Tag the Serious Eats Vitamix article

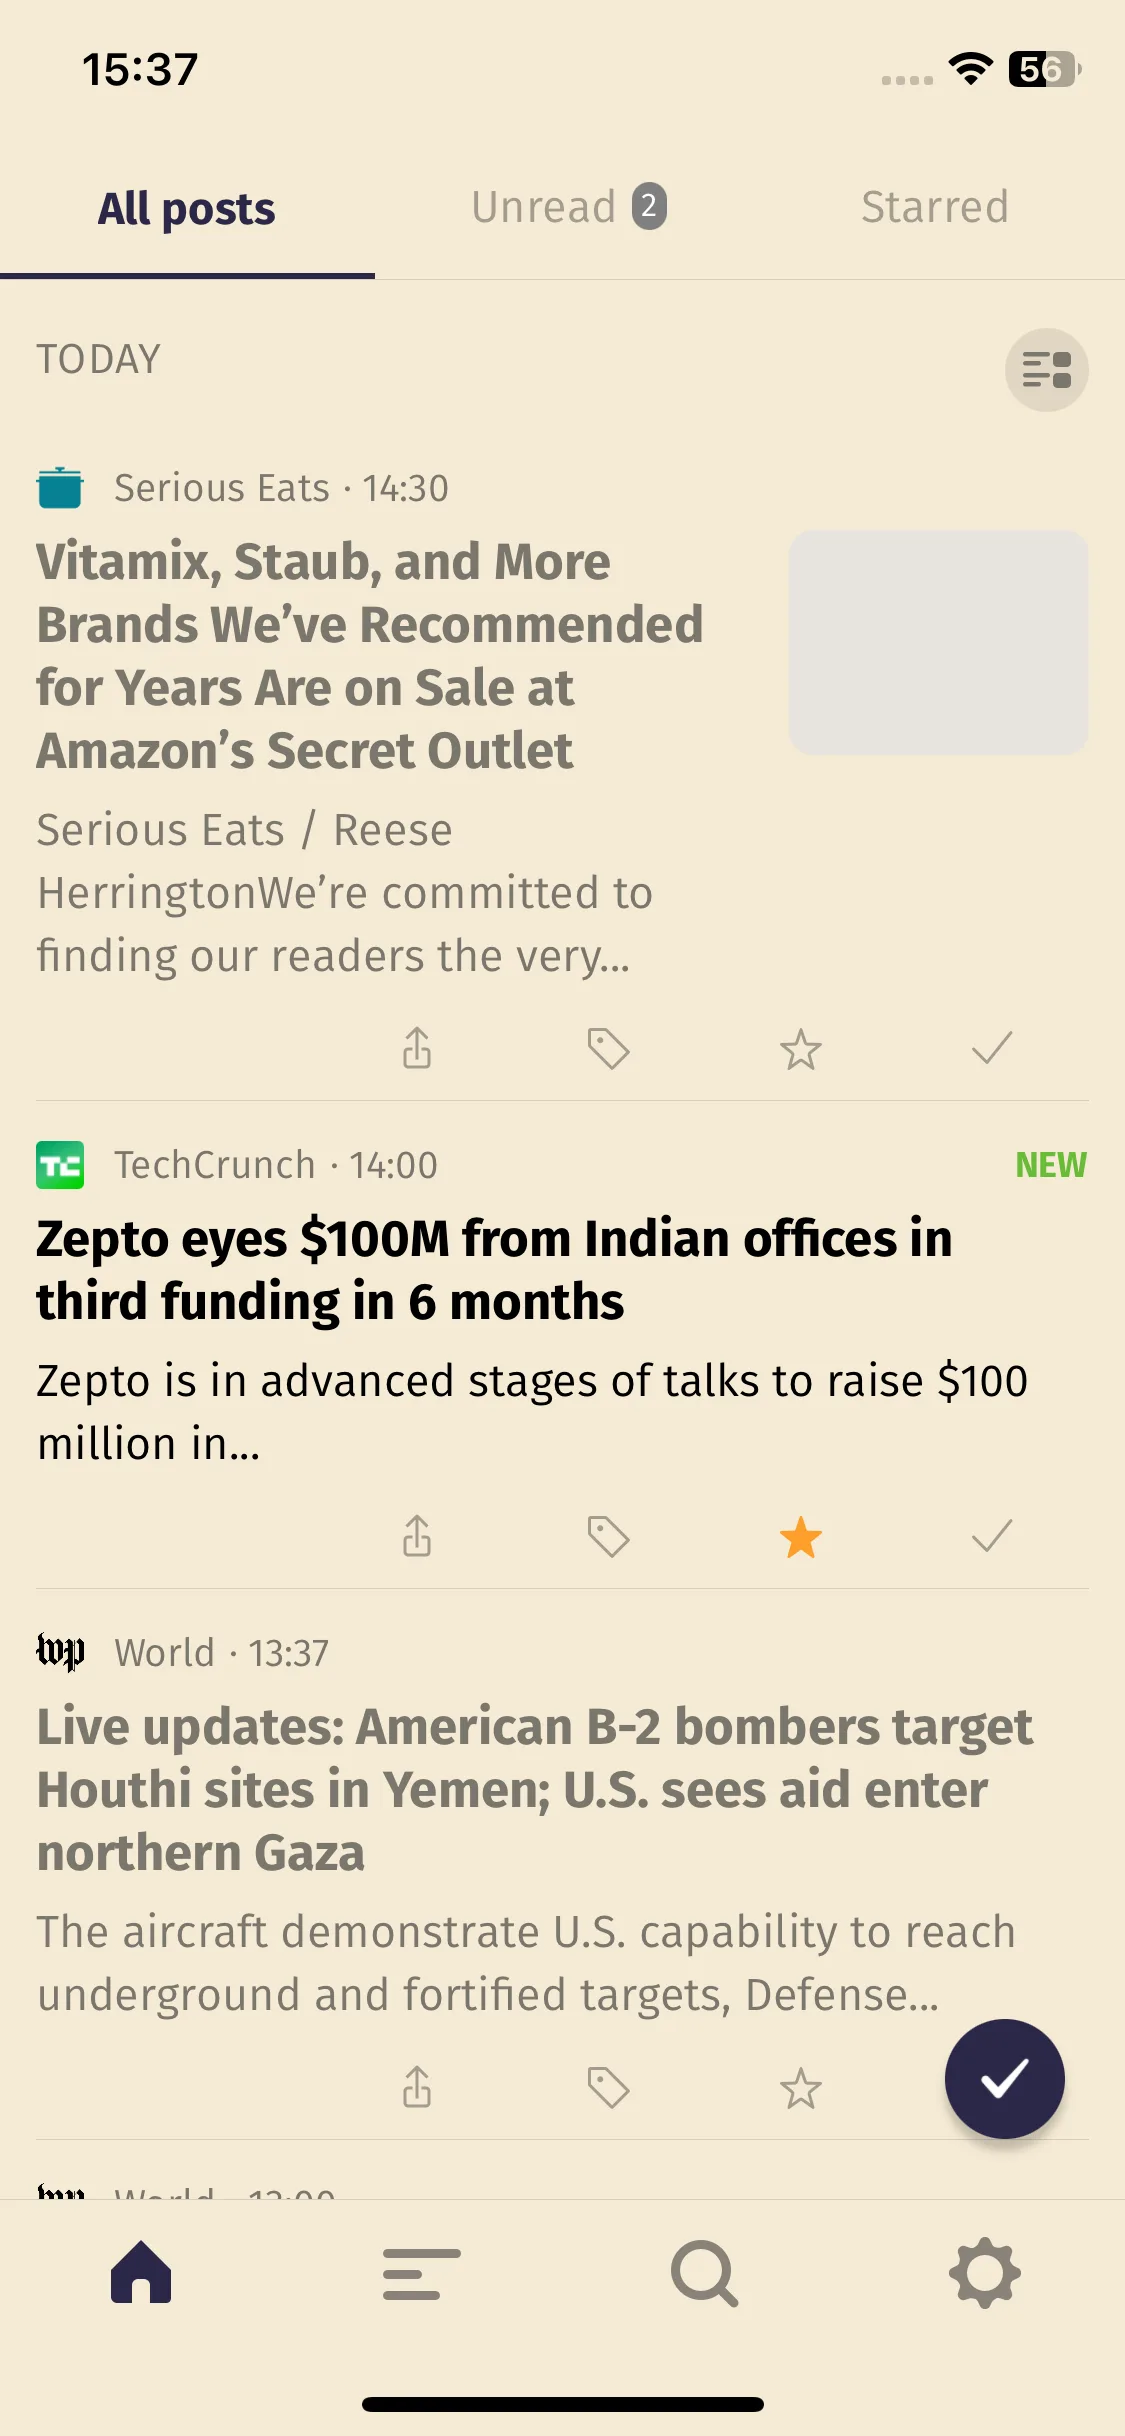coord(608,1049)
